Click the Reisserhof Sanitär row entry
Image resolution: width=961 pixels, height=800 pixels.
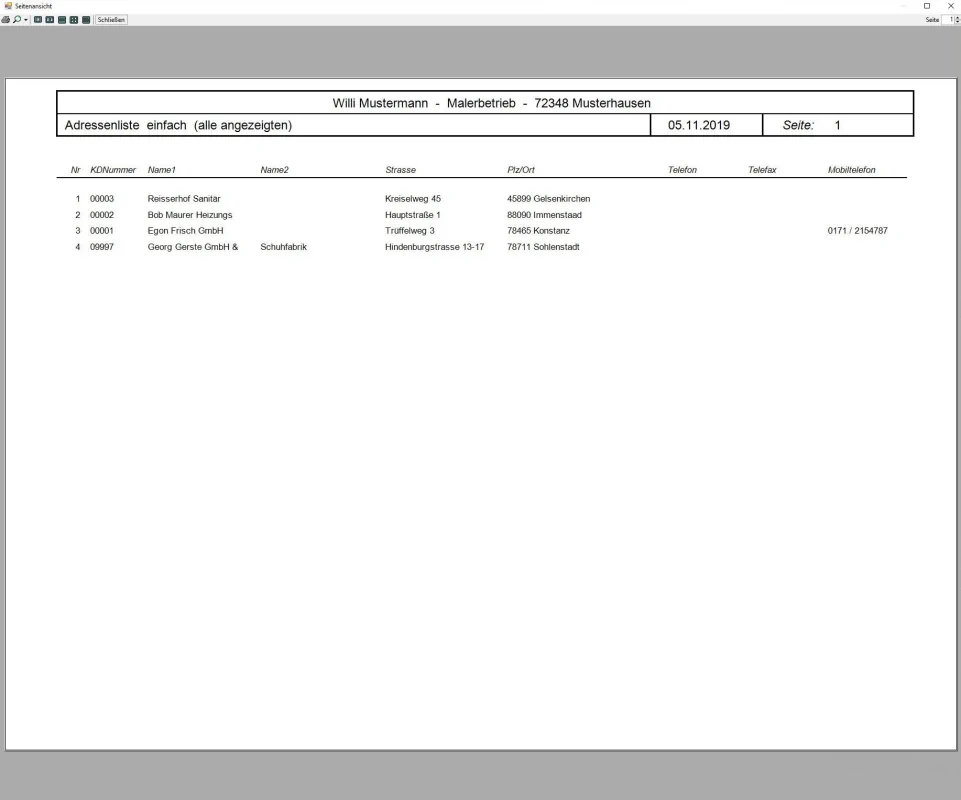[x=184, y=199]
